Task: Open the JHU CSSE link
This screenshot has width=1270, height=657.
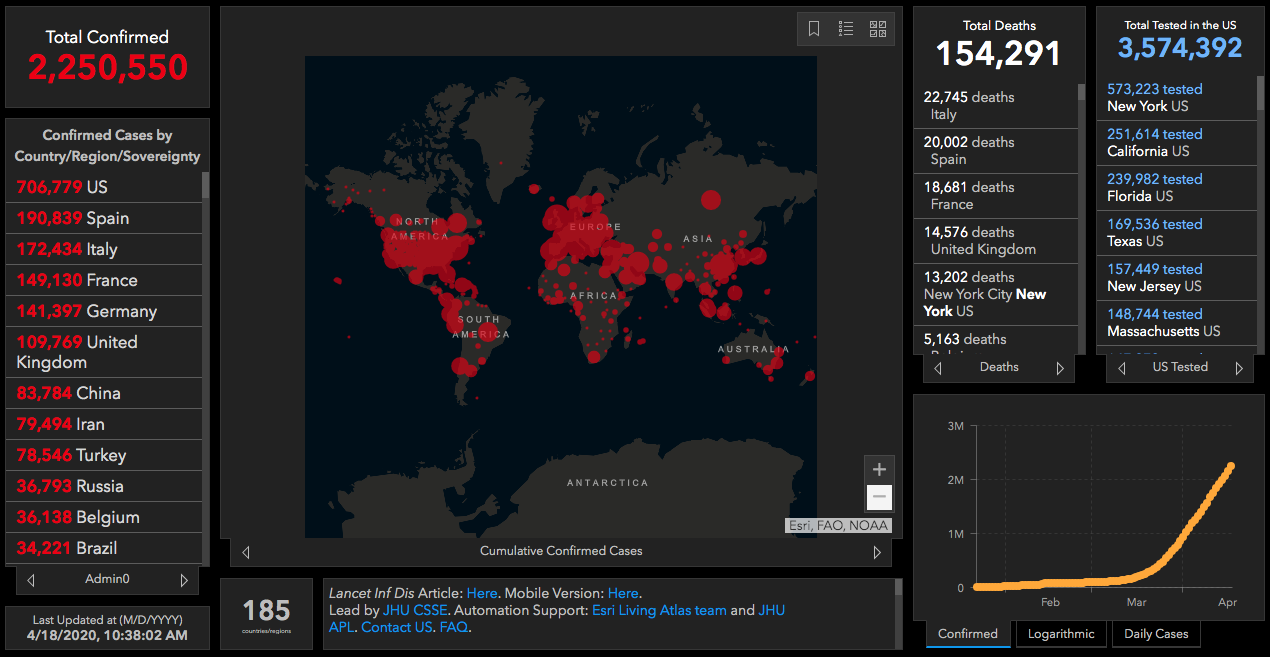Action: tap(416, 610)
